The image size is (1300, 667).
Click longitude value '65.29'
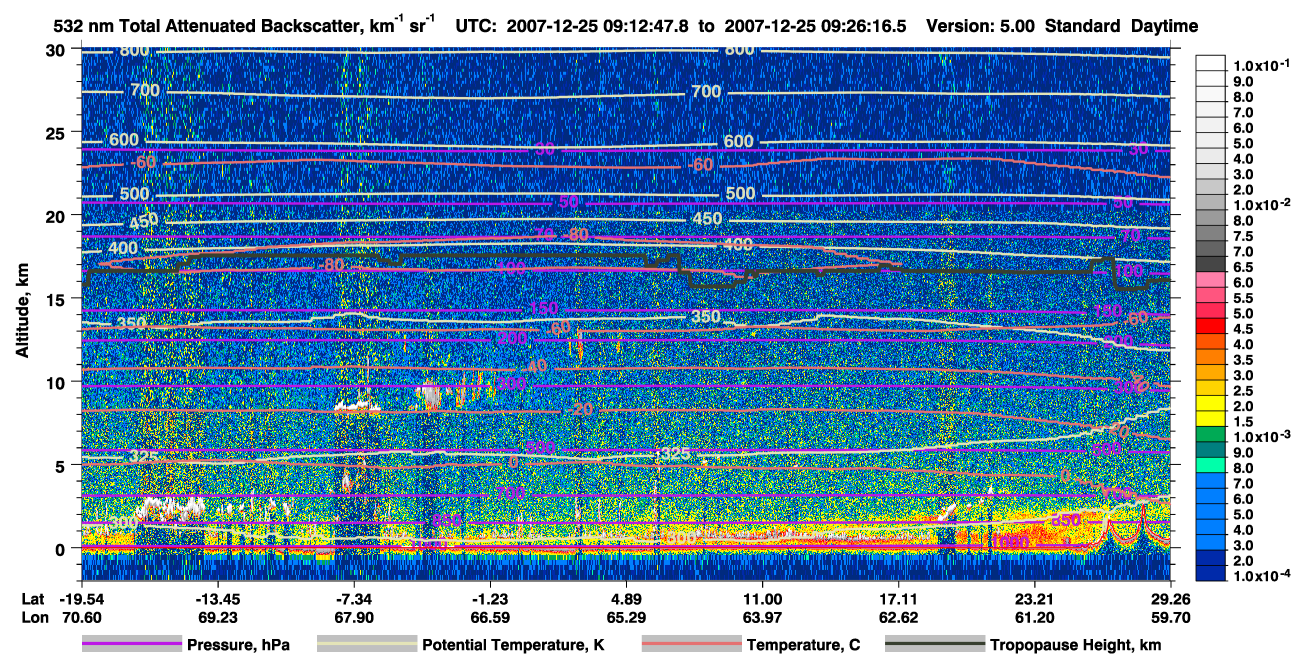[625, 617]
